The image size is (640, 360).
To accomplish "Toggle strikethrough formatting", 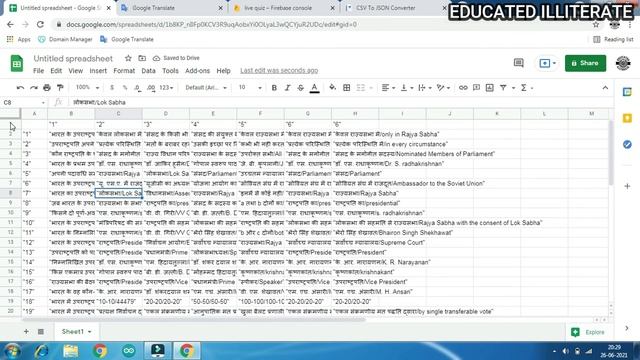I will pos(301,88).
